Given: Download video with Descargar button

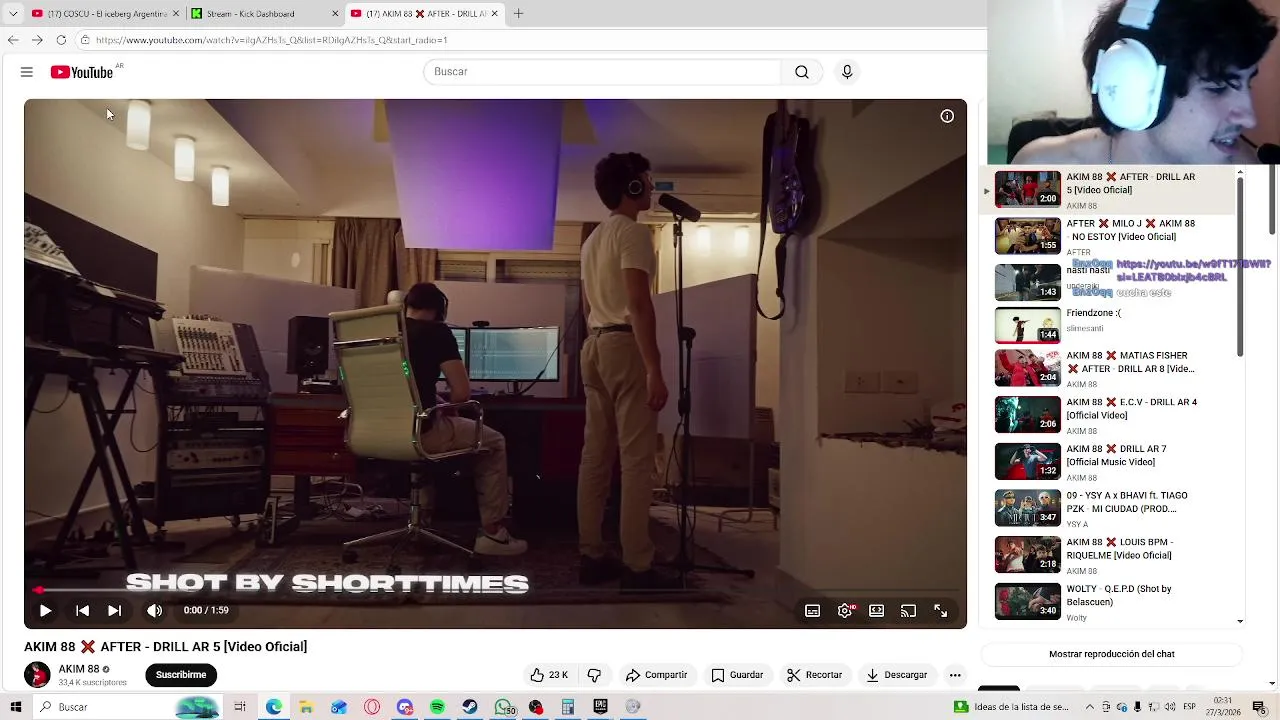Looking at the screenshot, I should (897, 675).
